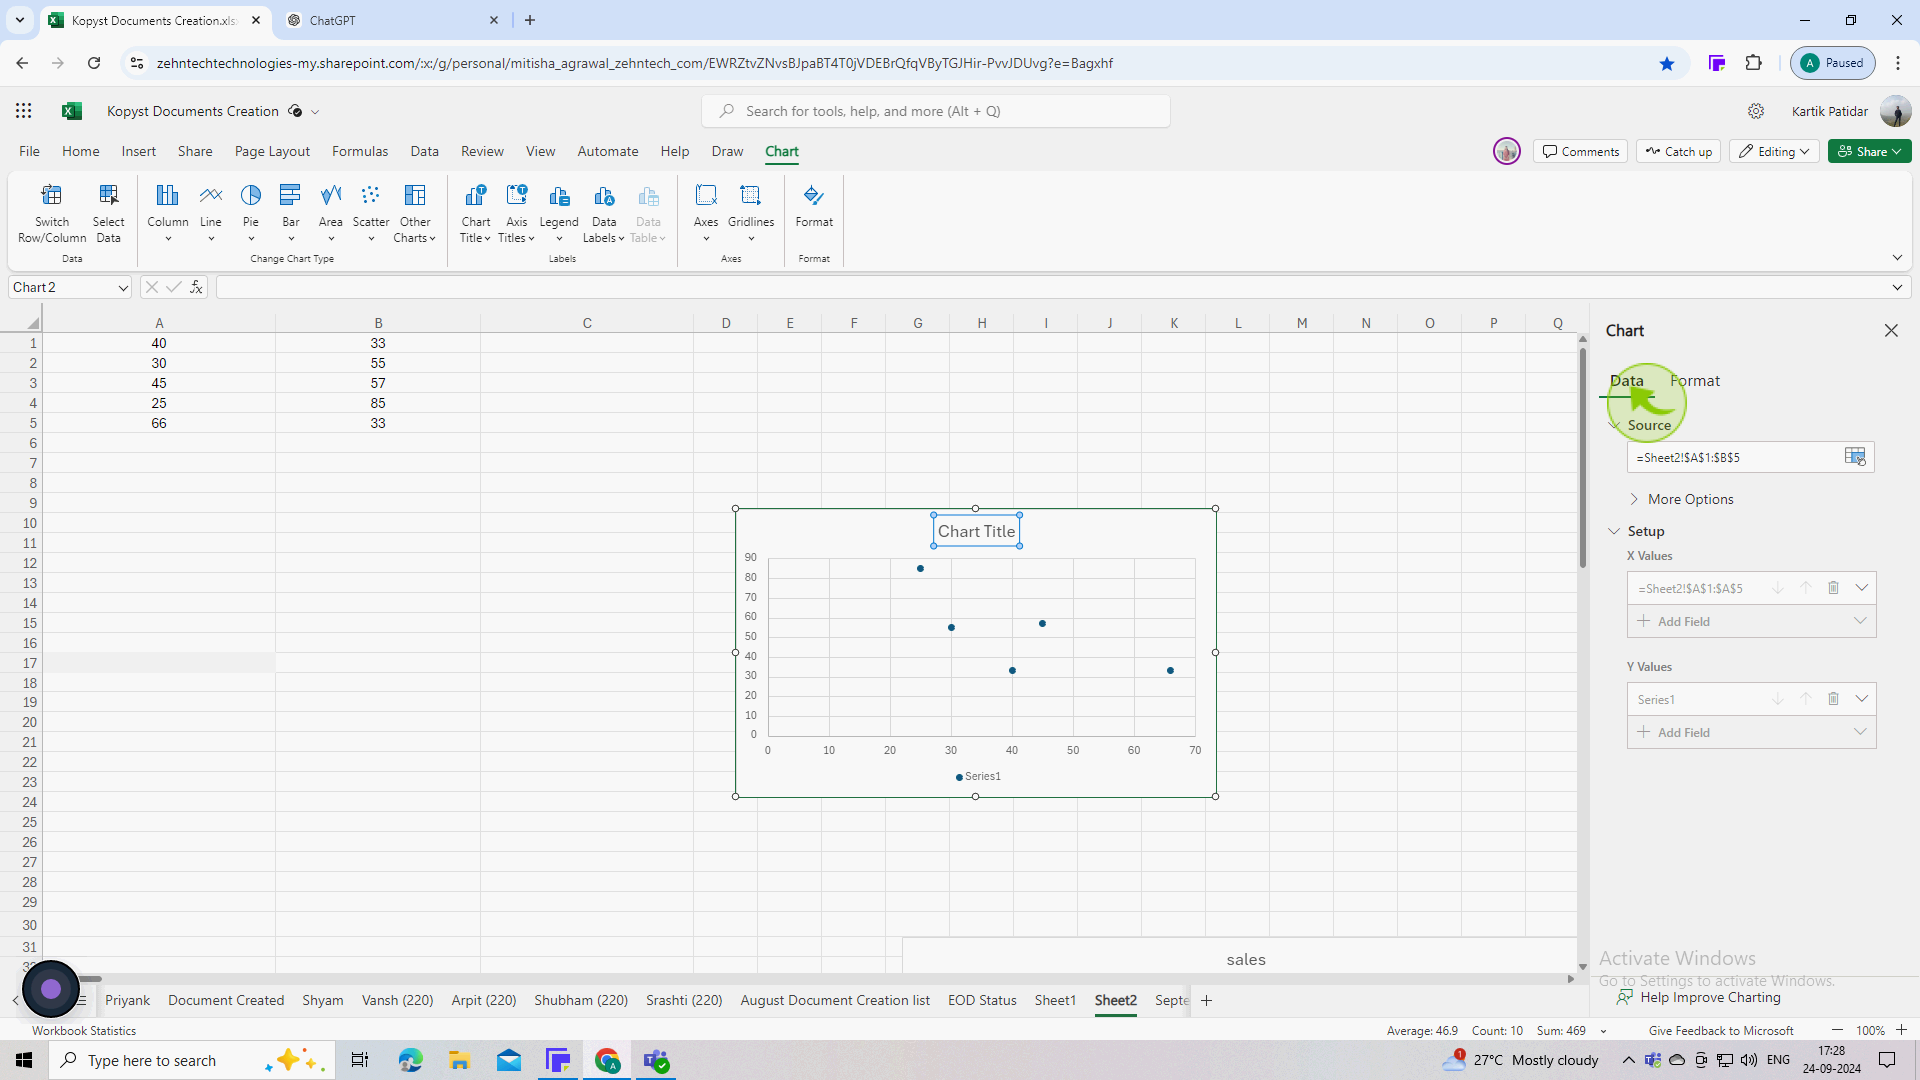Expand the Series1 field dropdown
The image size is (1920, 1080).
pos(1862,699)
